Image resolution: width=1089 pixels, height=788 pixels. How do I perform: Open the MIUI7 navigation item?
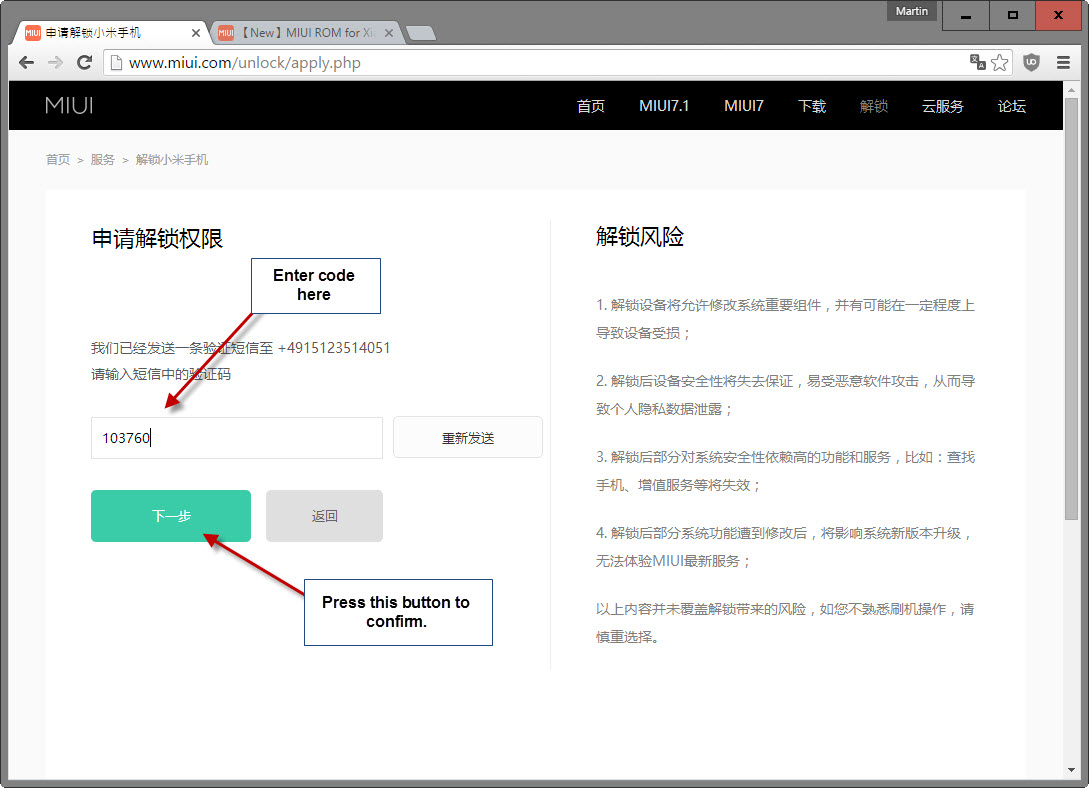coord(744,106)
